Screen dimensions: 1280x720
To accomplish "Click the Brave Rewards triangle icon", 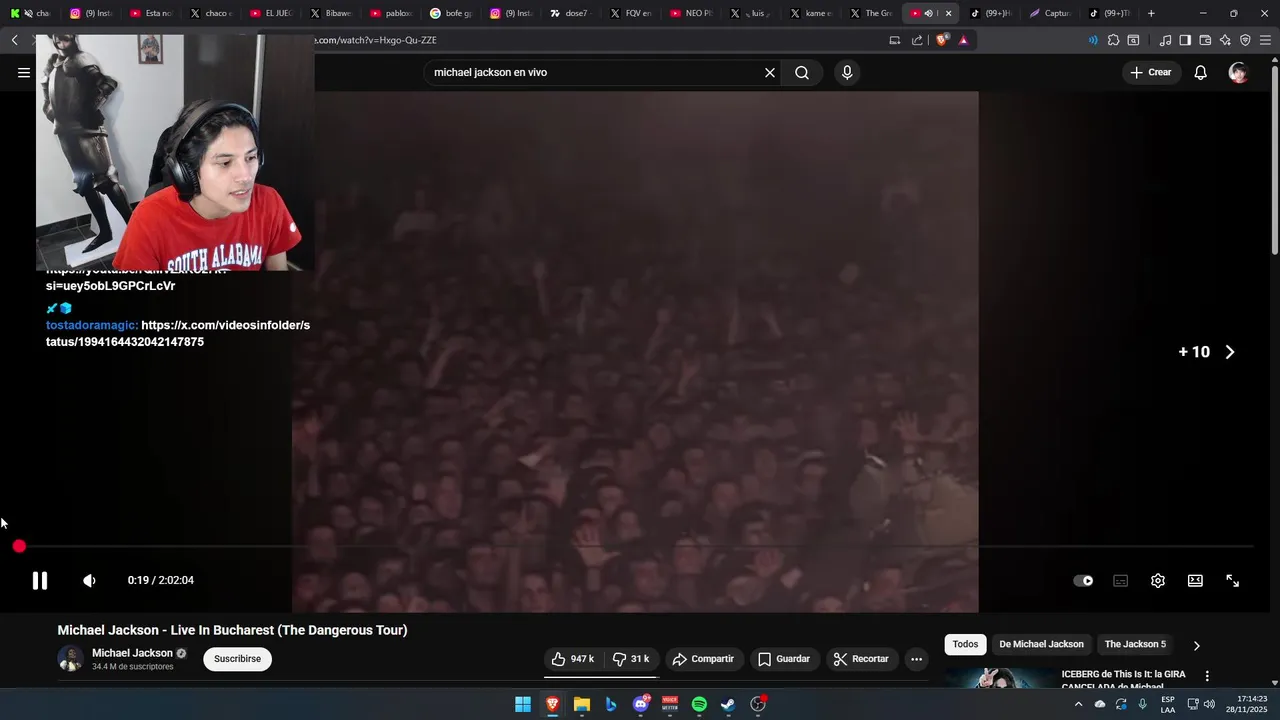I will click(963, 40).
